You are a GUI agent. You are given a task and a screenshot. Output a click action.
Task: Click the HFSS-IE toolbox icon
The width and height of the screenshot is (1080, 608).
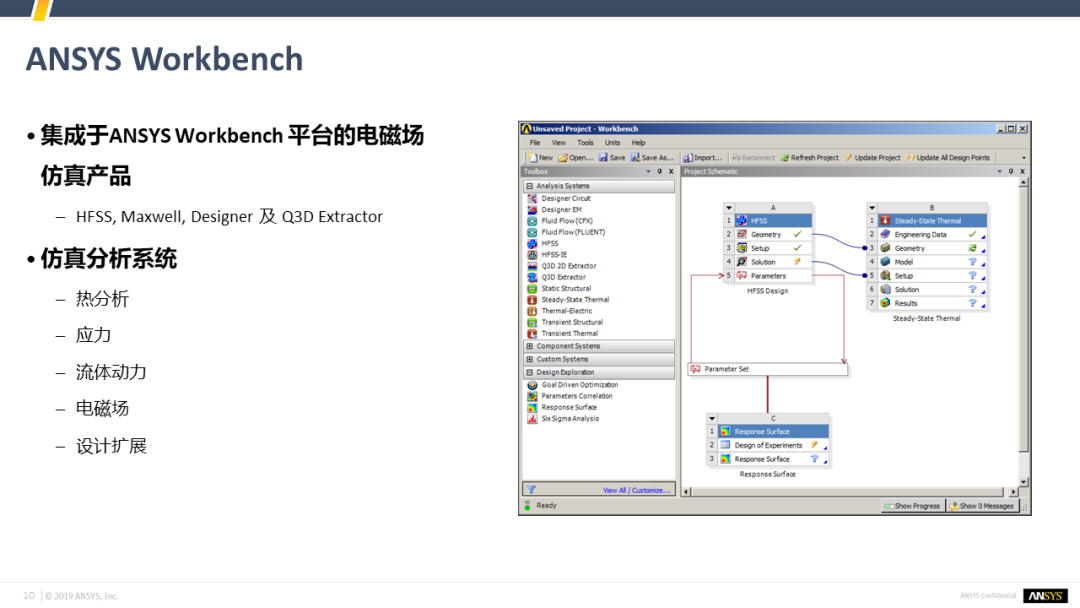point(532,255)
